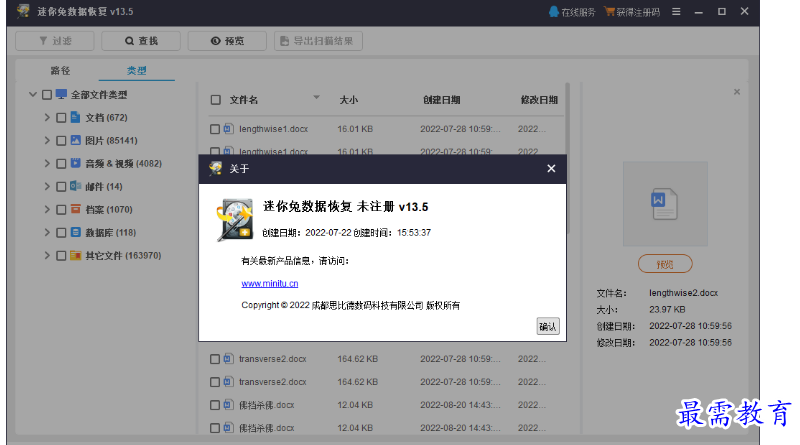The width and height of the screenshot is (800, 445).
Task: Select the first transverse2.docx file name
Action: coord(272,359)
